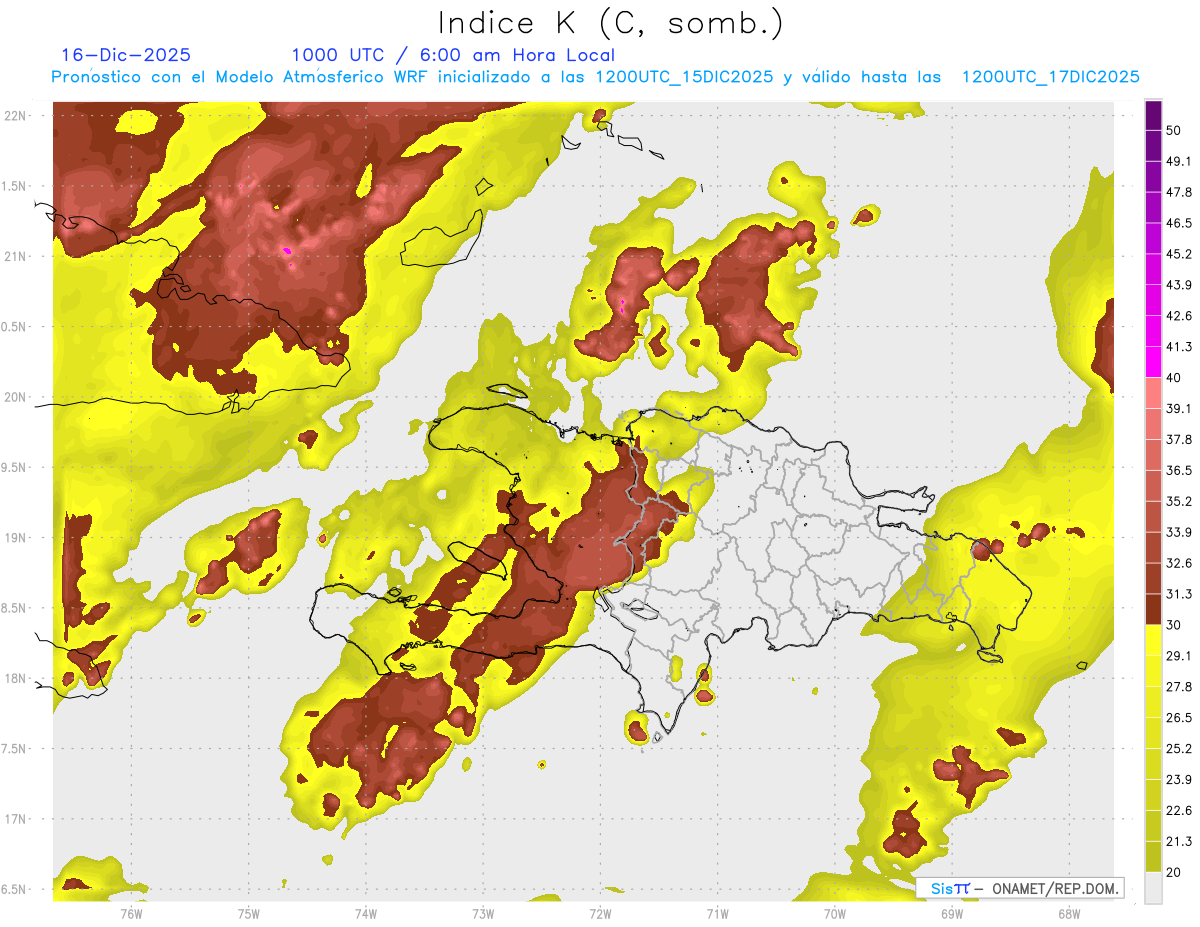
Task: Click the 72W longitude label
Action: (600, 914)
